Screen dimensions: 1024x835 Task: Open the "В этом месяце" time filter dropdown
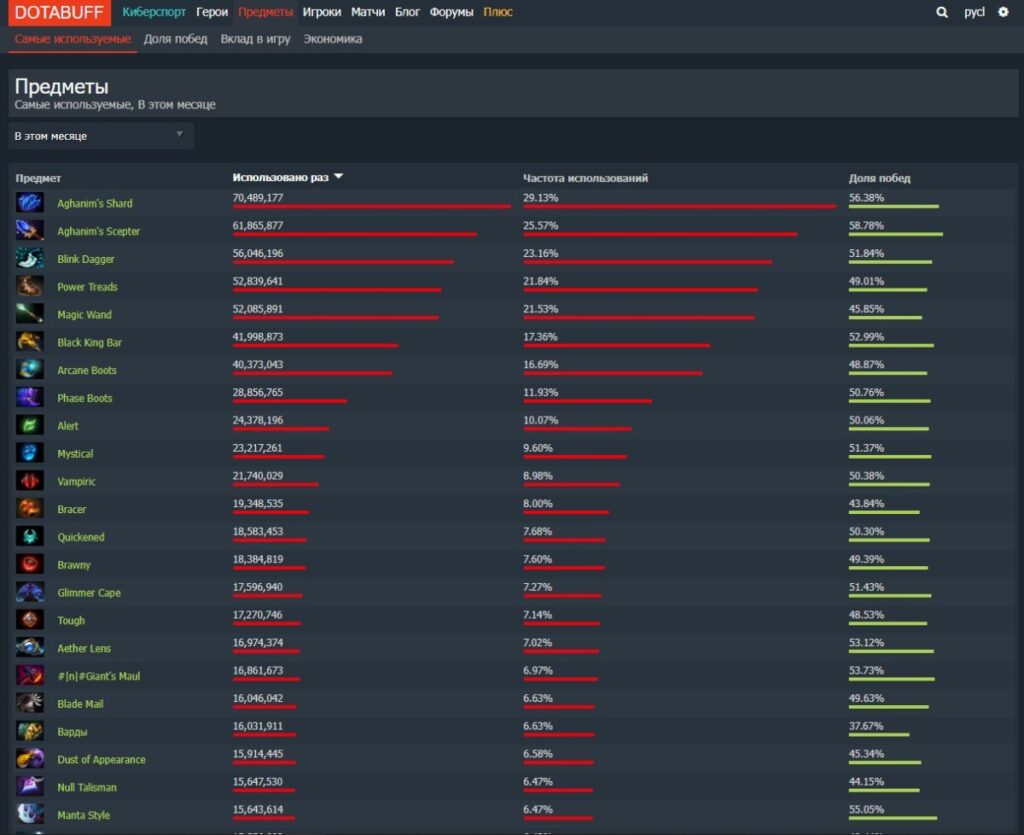[x=100, y=135]
